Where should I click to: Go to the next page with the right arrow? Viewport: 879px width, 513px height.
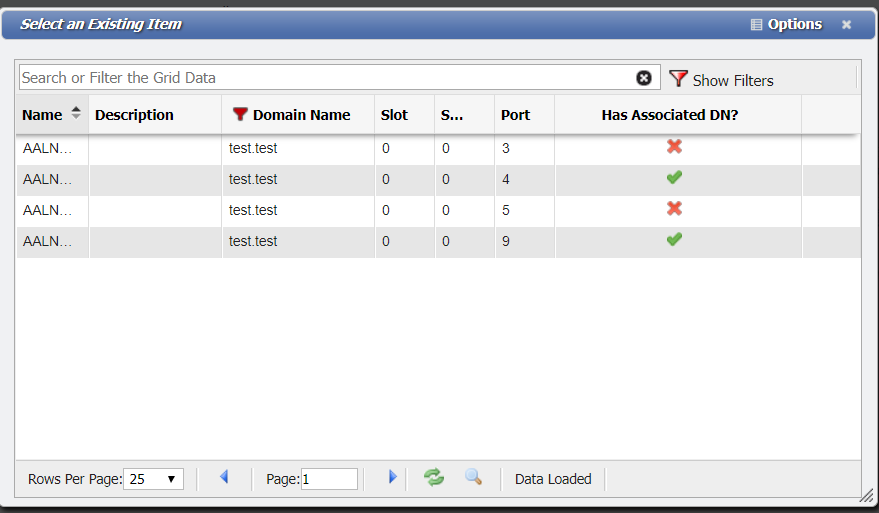point(392,478)
